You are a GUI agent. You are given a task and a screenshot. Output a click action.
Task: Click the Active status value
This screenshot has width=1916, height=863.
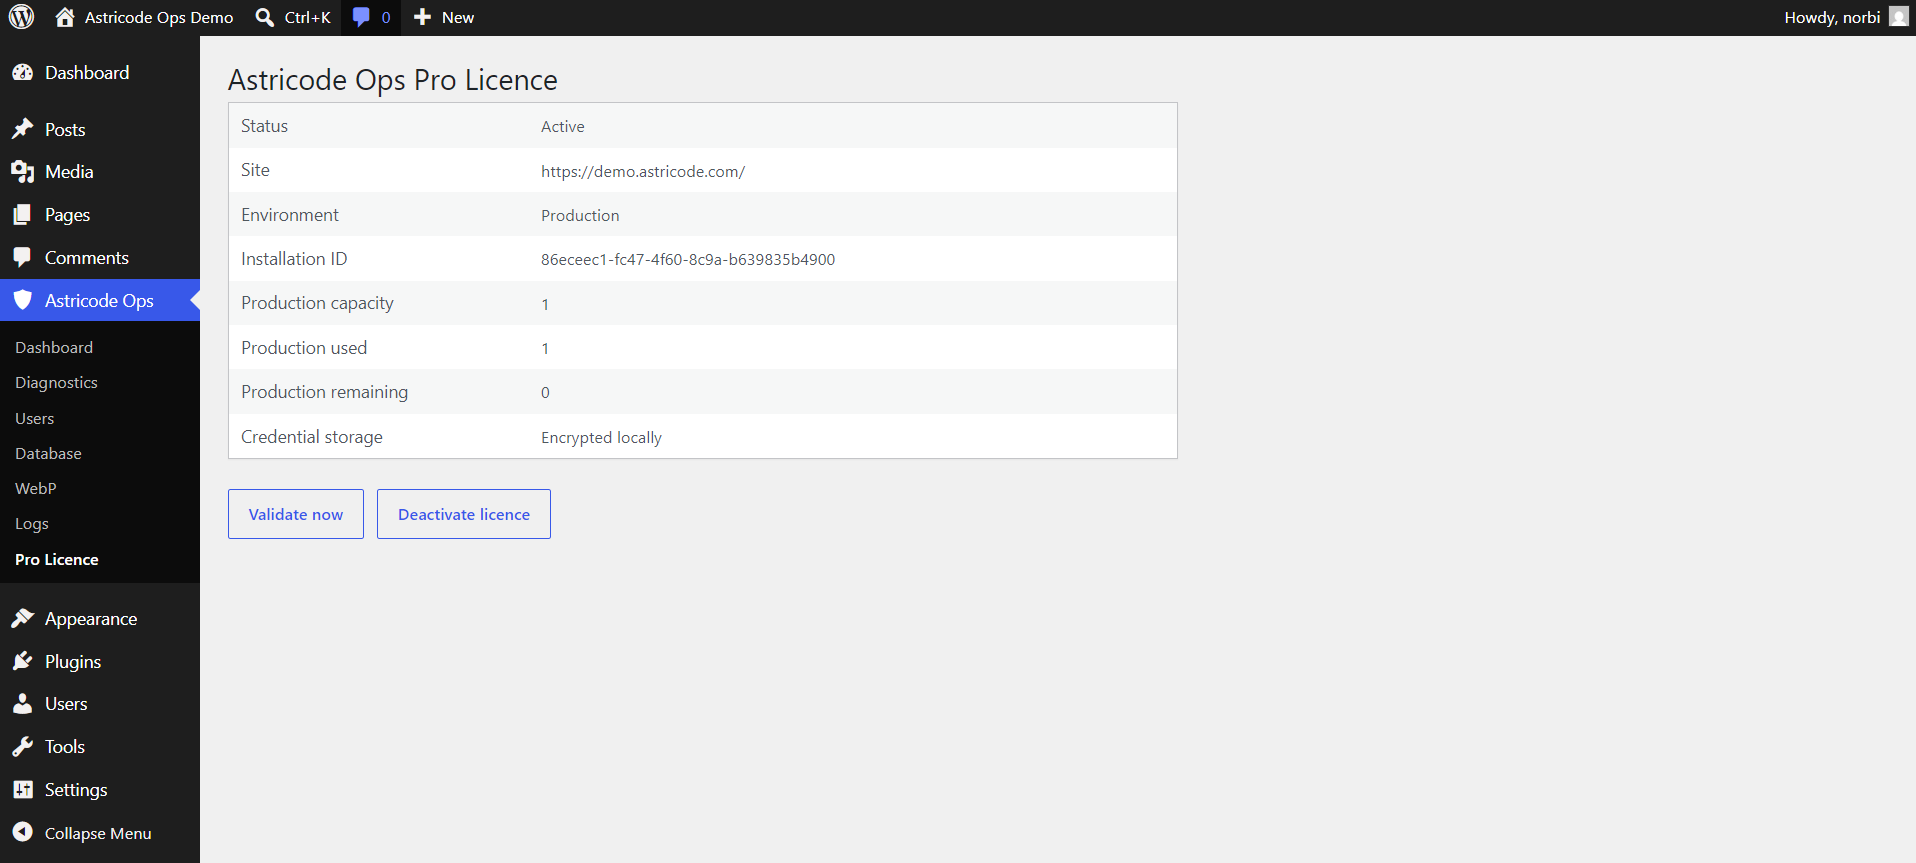(563, 127)
